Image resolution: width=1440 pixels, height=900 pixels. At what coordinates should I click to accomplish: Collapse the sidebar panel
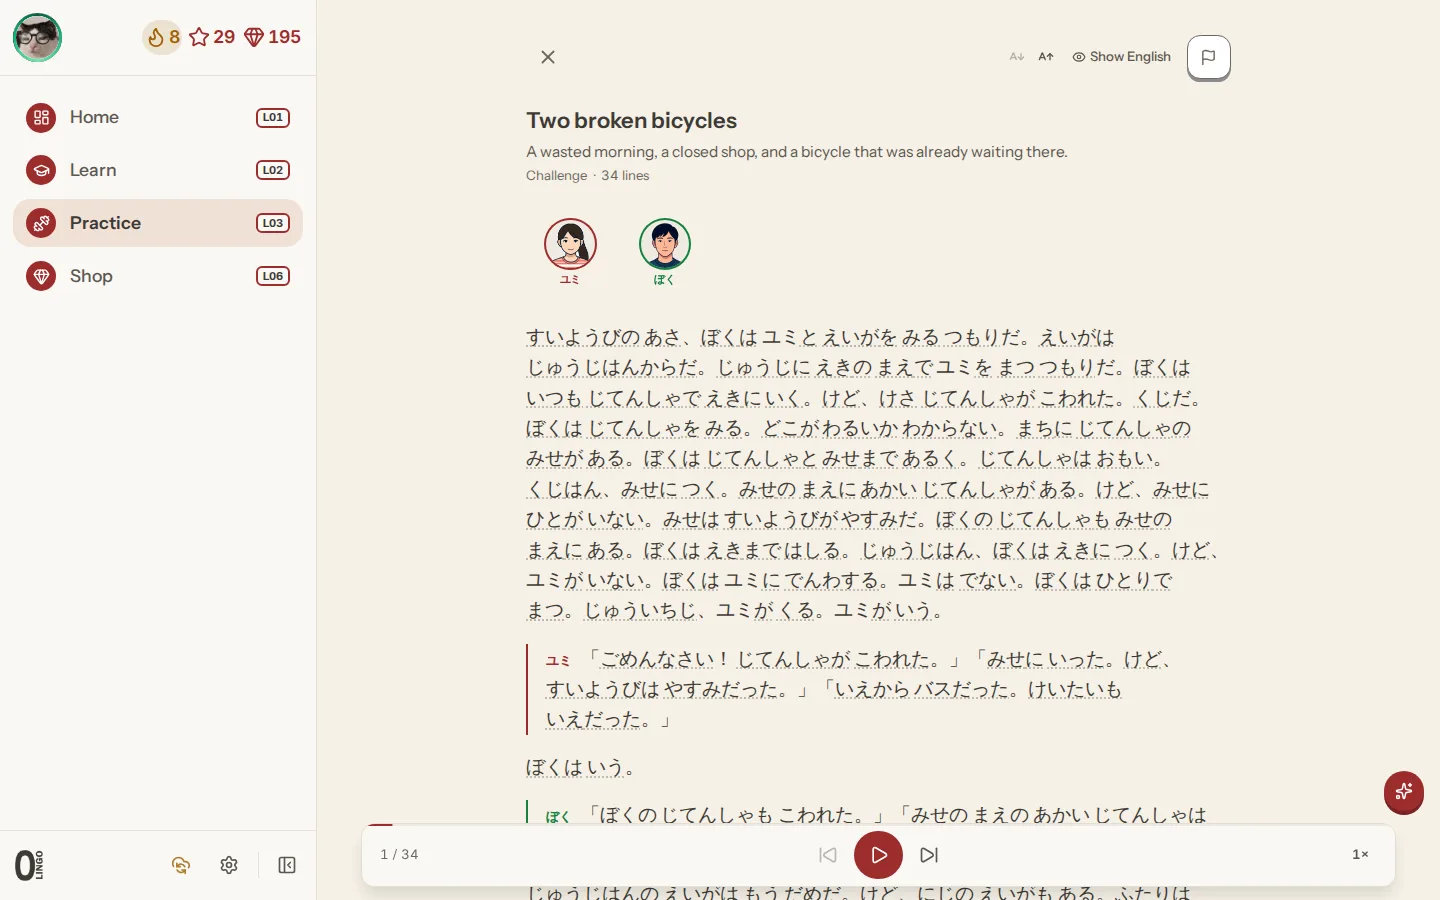point(287,865)
